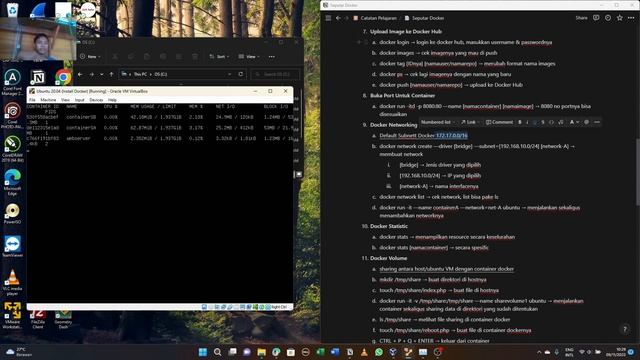Screen dimensions: 640x360
Task: Click Google Chrome desktop shortcut
Action: (63, 77)
